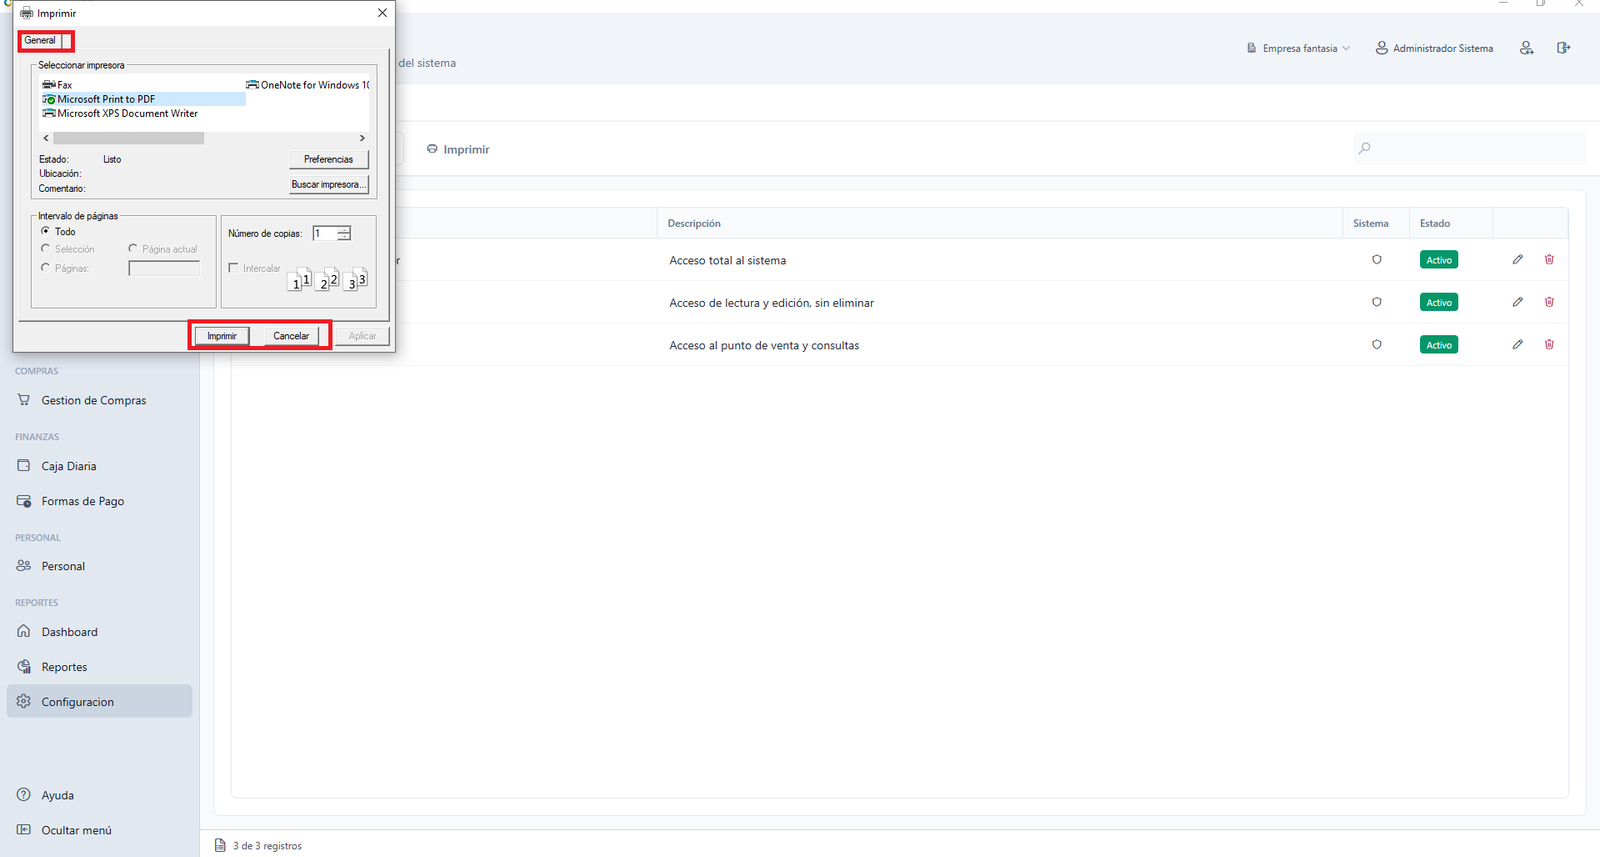Click Imprimir toolbar button in app
The width and height of the screenshot is (1600, 857).
pyautogui.click(x=458, y=149)
